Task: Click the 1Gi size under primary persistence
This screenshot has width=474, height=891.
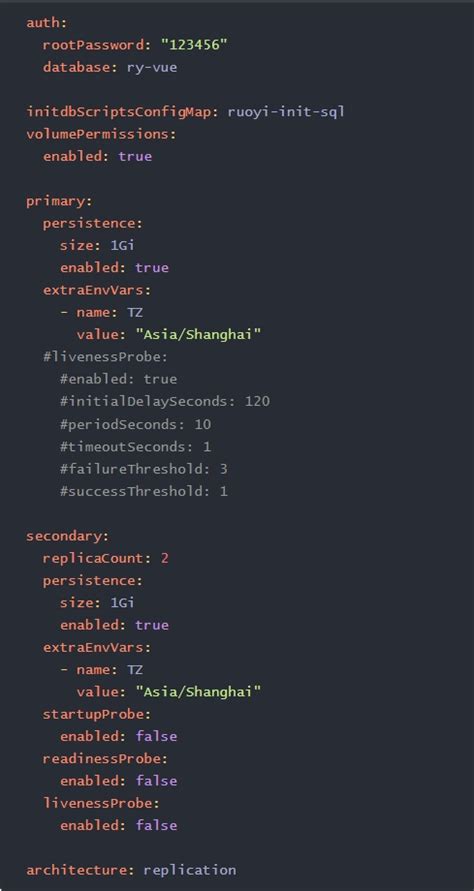Action: pyautogui.click(x=123, y=245)
